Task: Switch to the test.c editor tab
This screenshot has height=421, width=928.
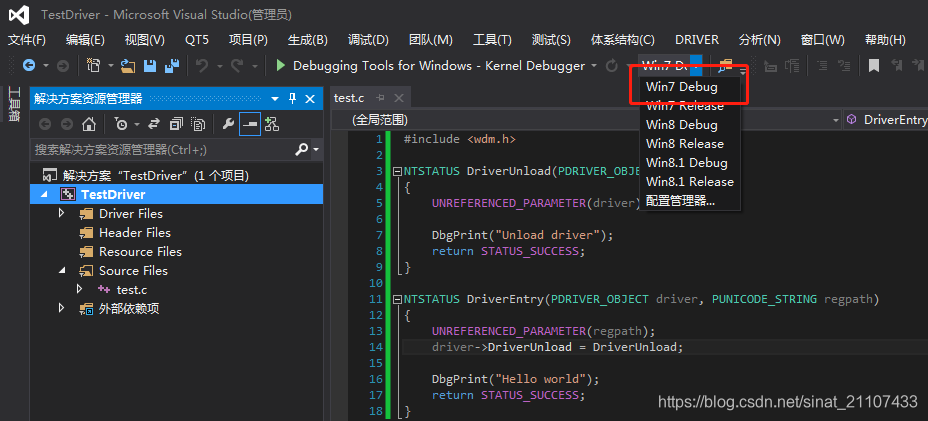Action: click(x=349, y=98)
